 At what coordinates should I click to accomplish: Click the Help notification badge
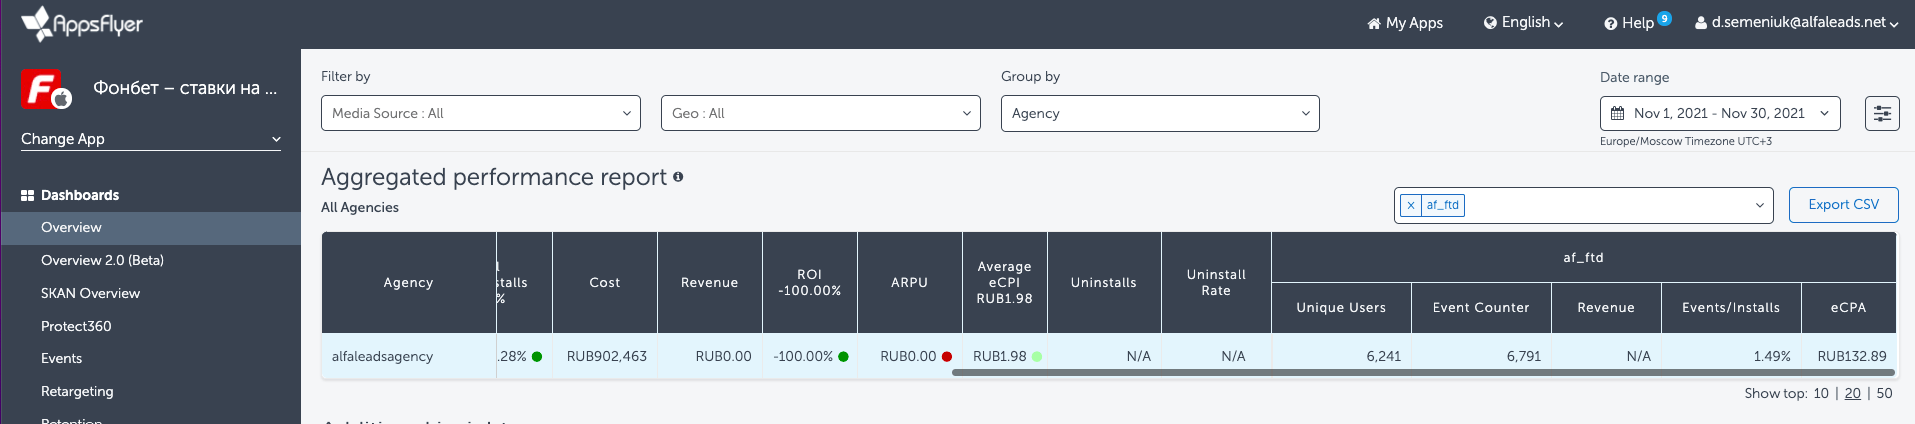tap(1664, 18)
